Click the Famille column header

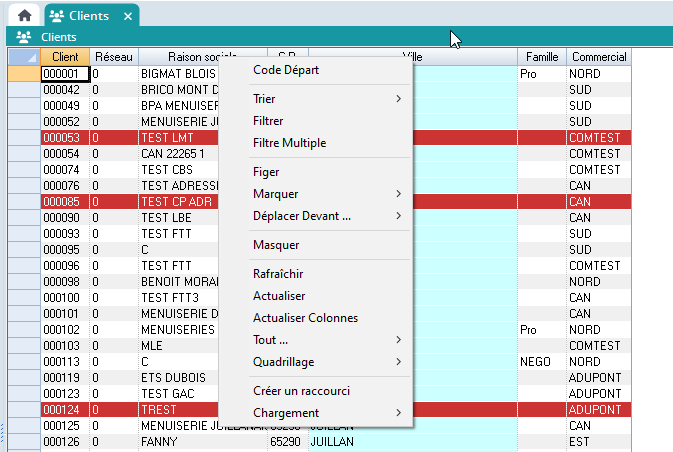tap(541, 57)
